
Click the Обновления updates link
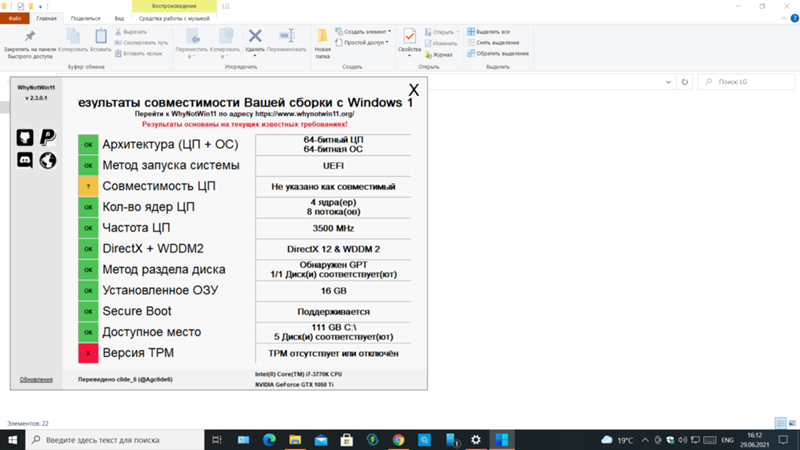click(x=36, y=379)
